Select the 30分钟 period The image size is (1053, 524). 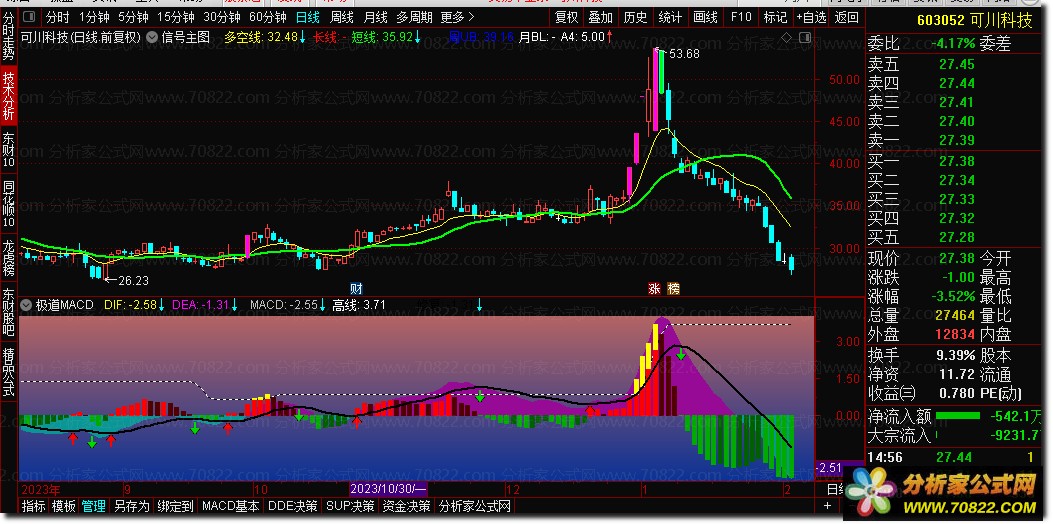point(222,17)
